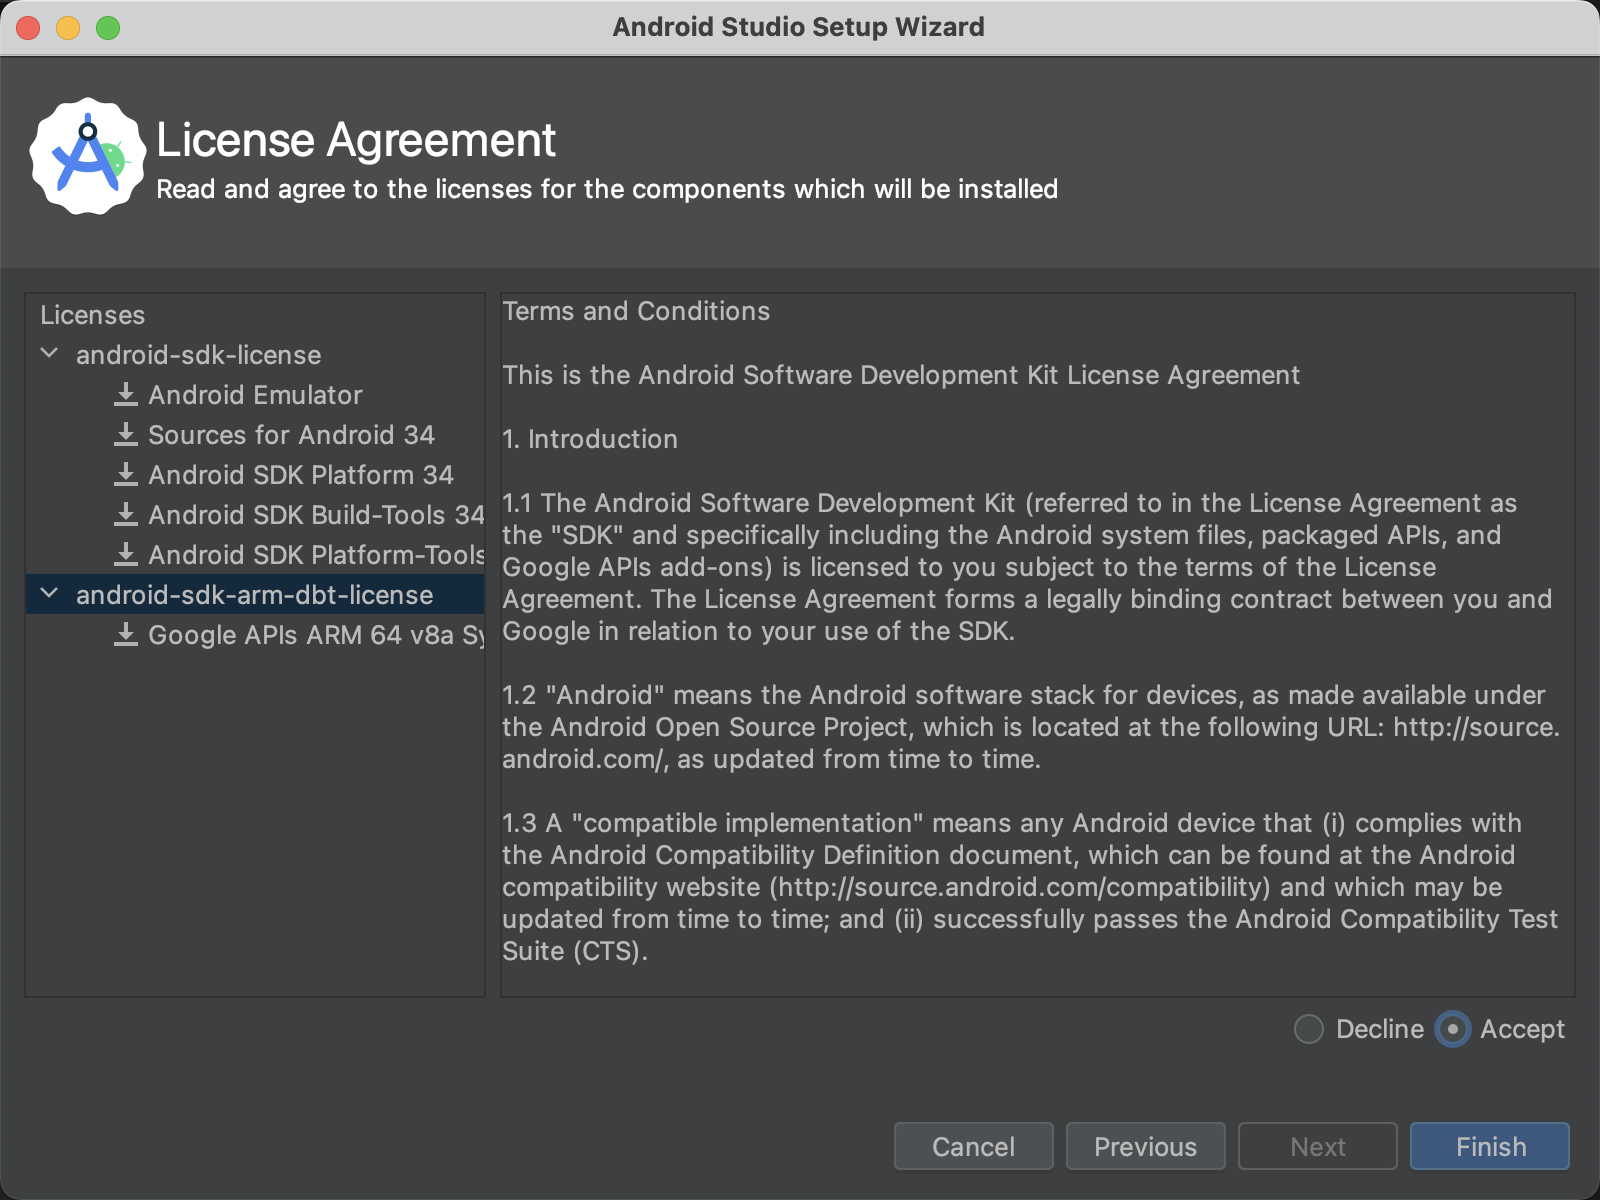The height and width of the screenshot is (1200, 1600).
Task: Select Android SDK Platform-Tools item
Action: pos(316,555)
